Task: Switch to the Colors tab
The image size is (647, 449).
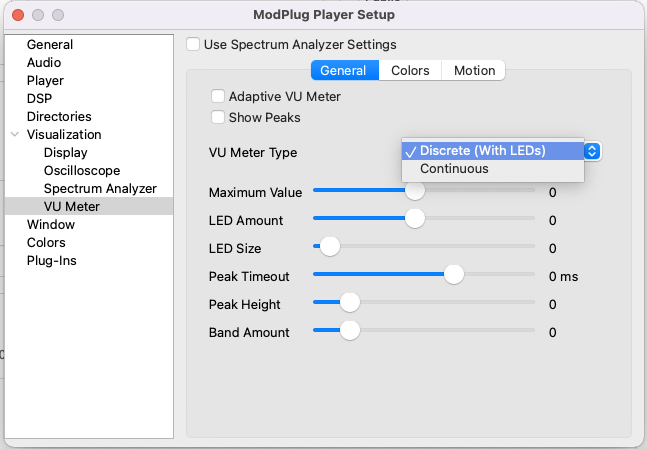Action: tap(410, 71)
